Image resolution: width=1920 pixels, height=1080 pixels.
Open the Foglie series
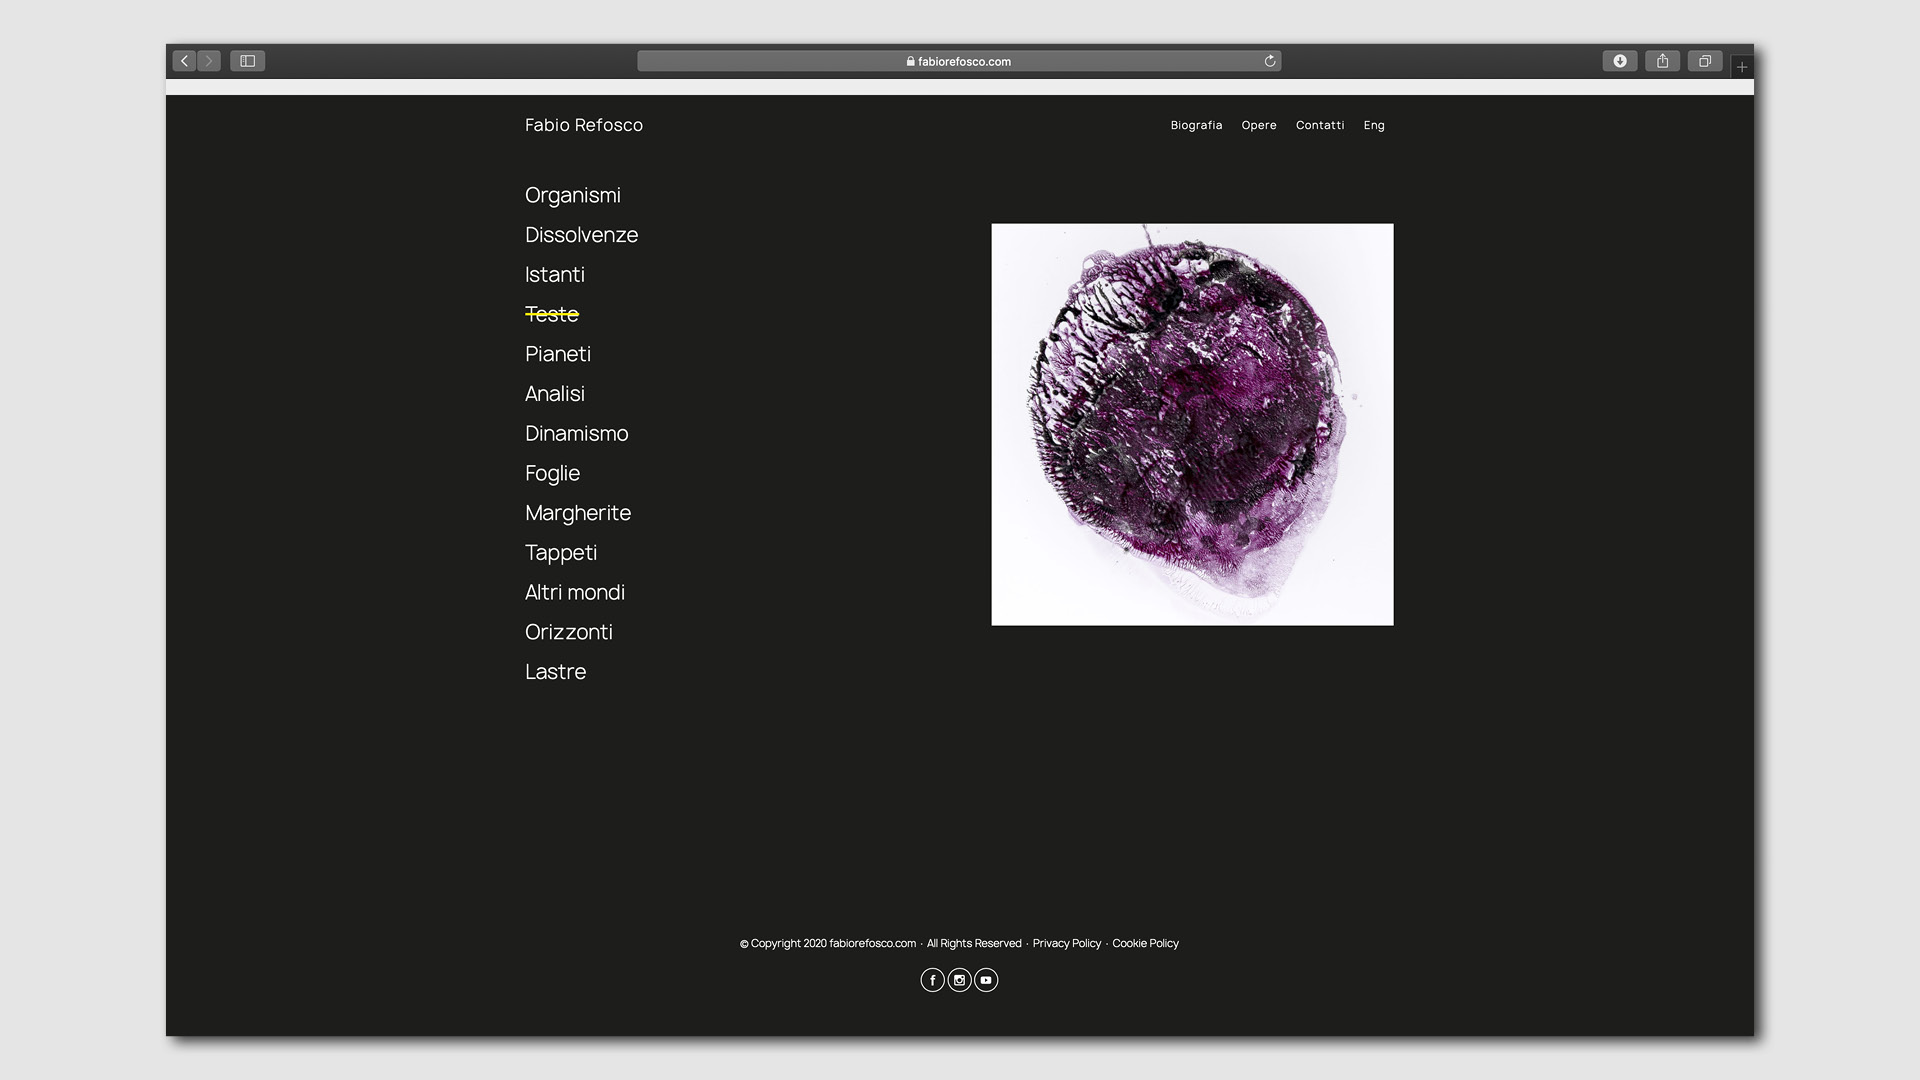tap(552, 473)
